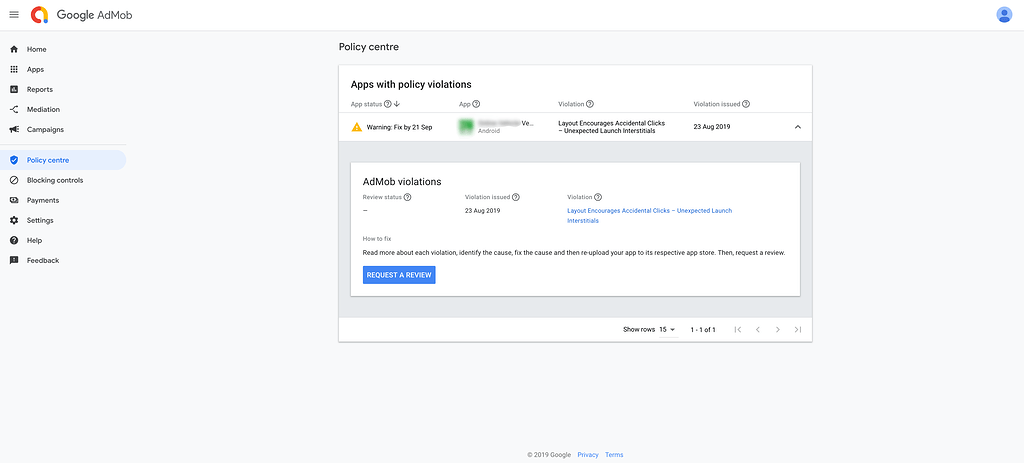
Task: Click the Campaigns megaphone icon
Action: point(14,129)
